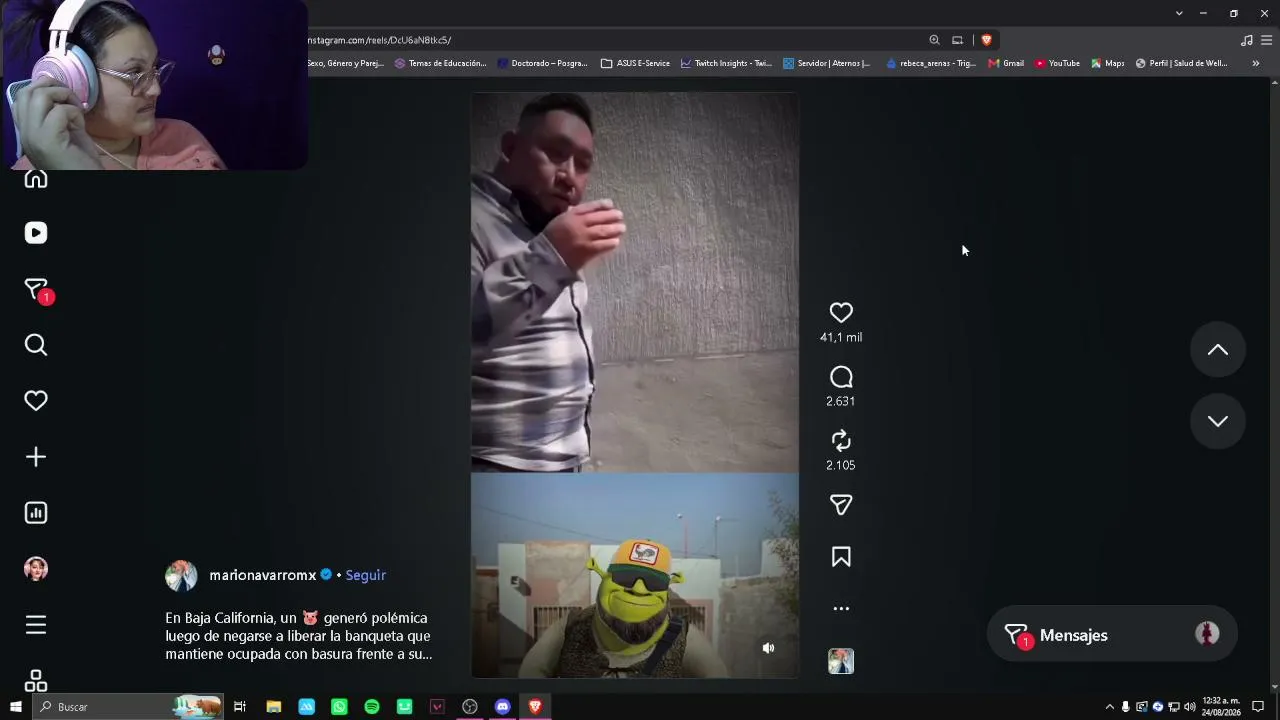Screen dimensions: 1280x720
Task: Open notifications heart in the sidebar
Action: coord(36,401)
